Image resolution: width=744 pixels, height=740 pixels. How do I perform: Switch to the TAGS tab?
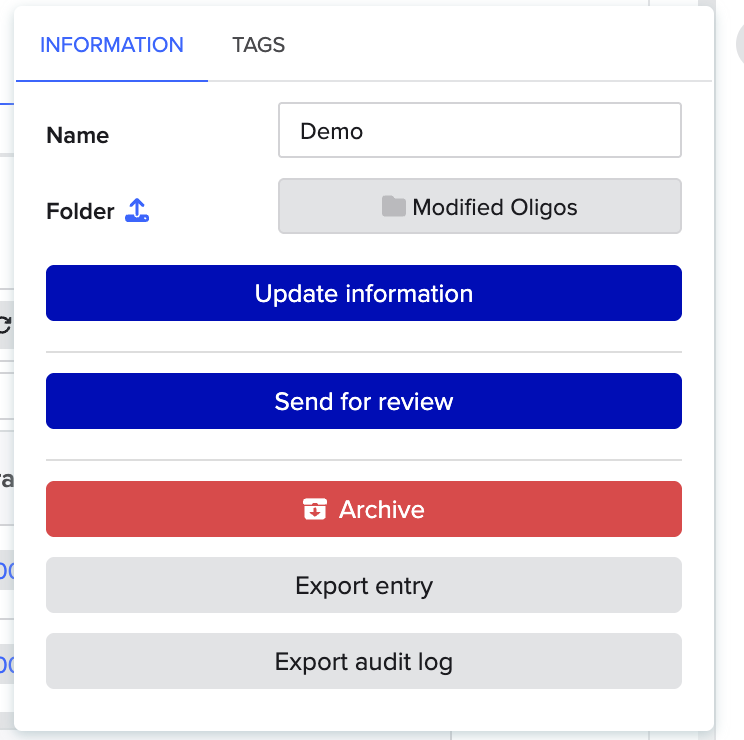tap(258, 45)
